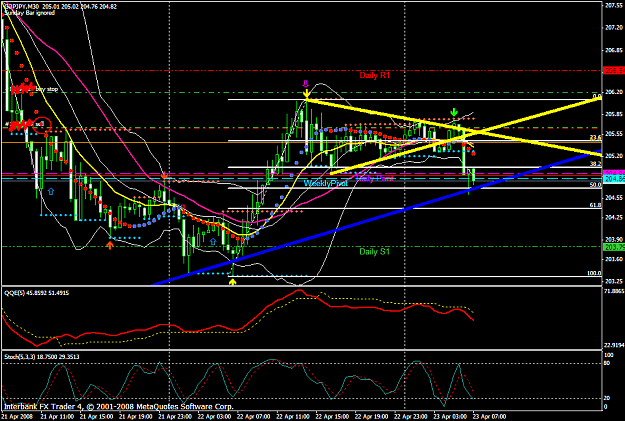Select the orange up arrow signal marker

(110, 245)
